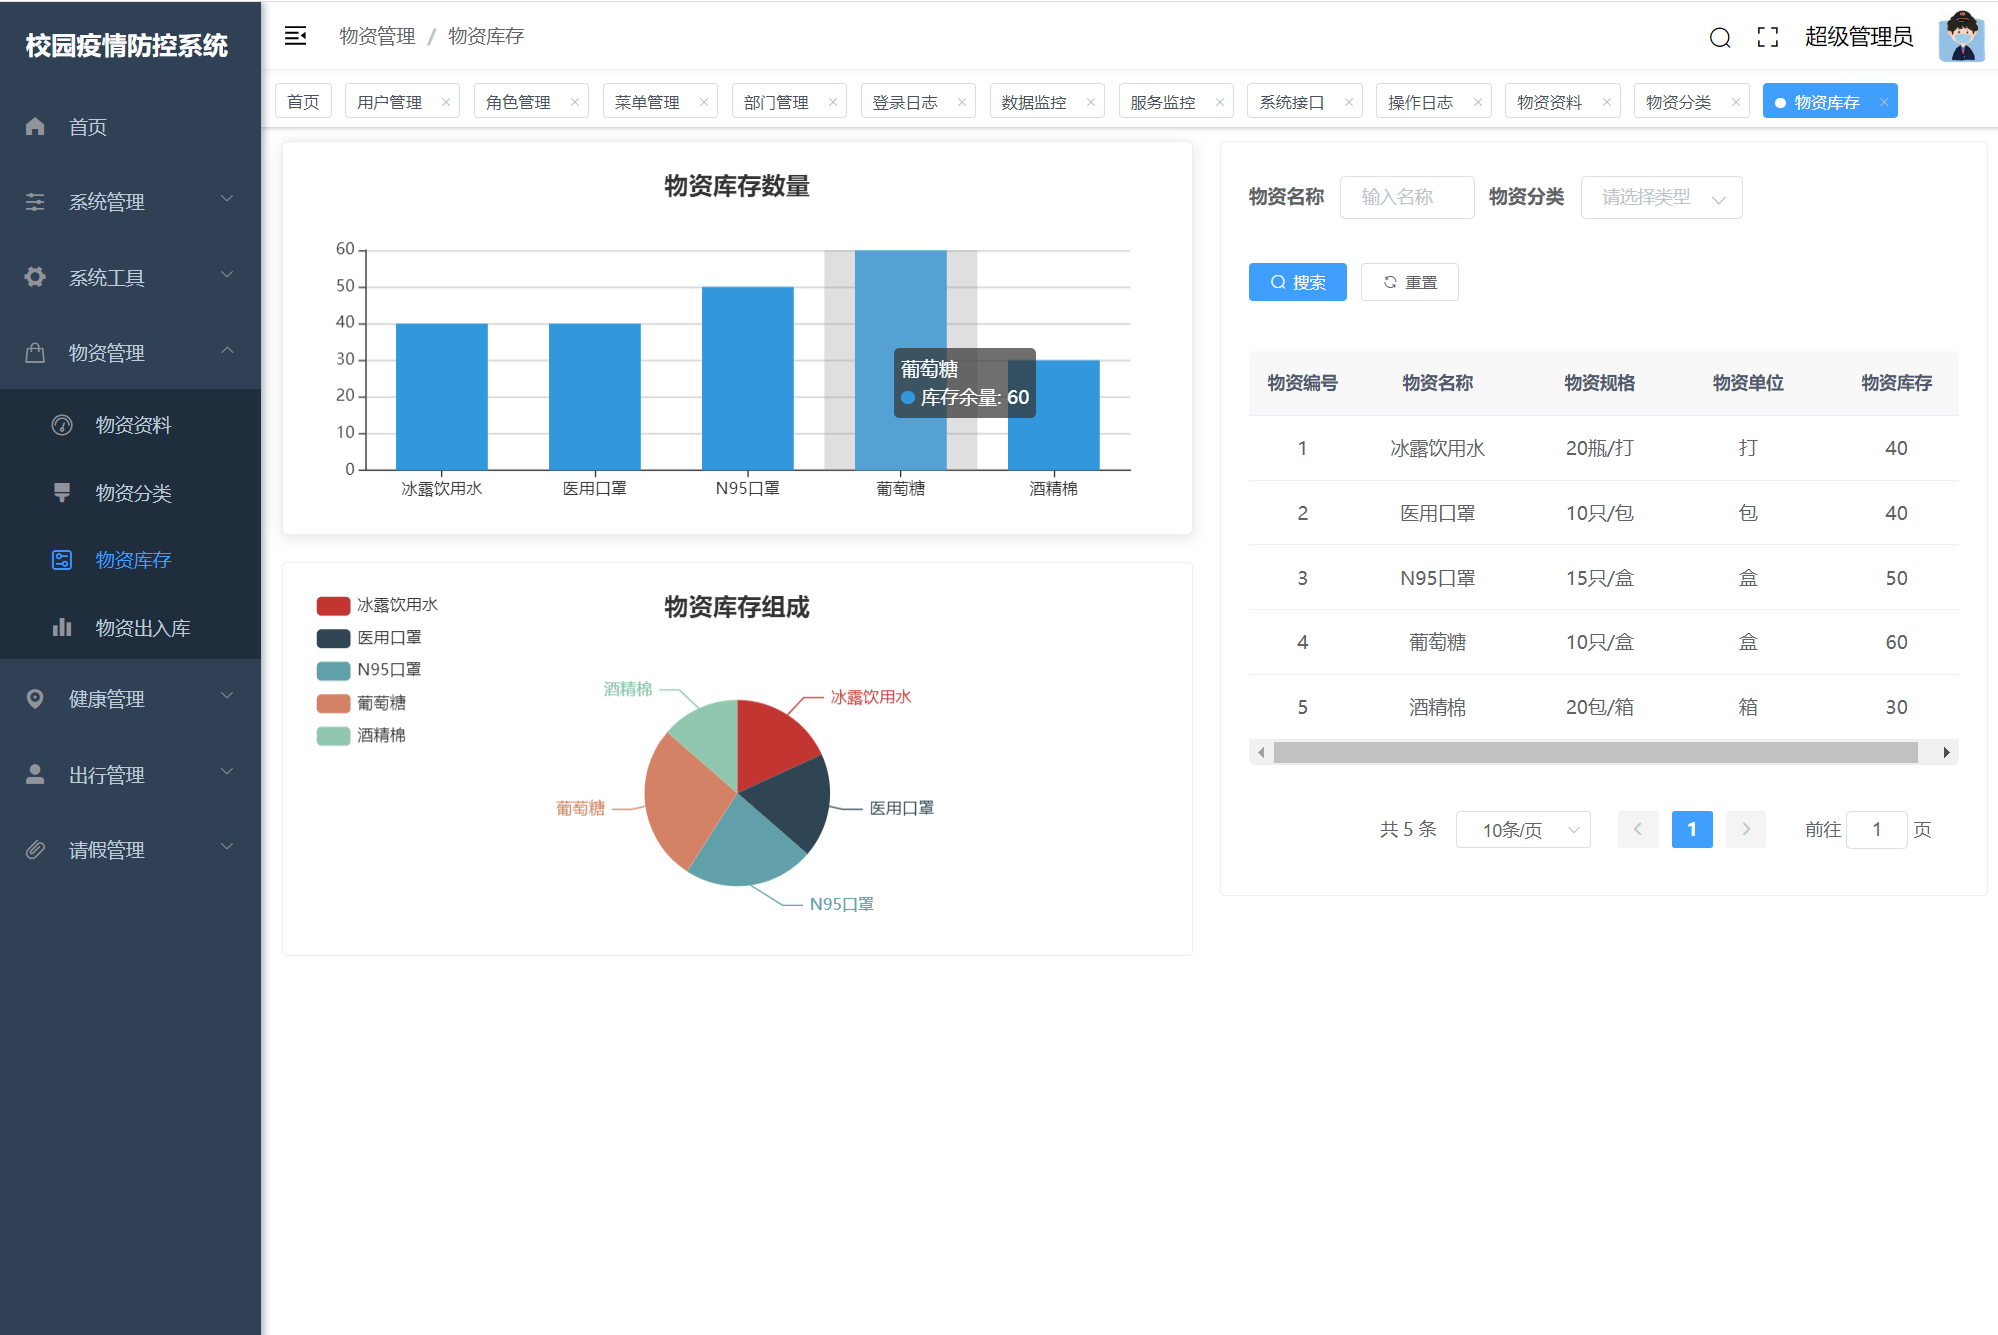Open the 10条/页 page size dropdown
1998x1335 pixels.
pyautogui.click(x=1522, y=829)
